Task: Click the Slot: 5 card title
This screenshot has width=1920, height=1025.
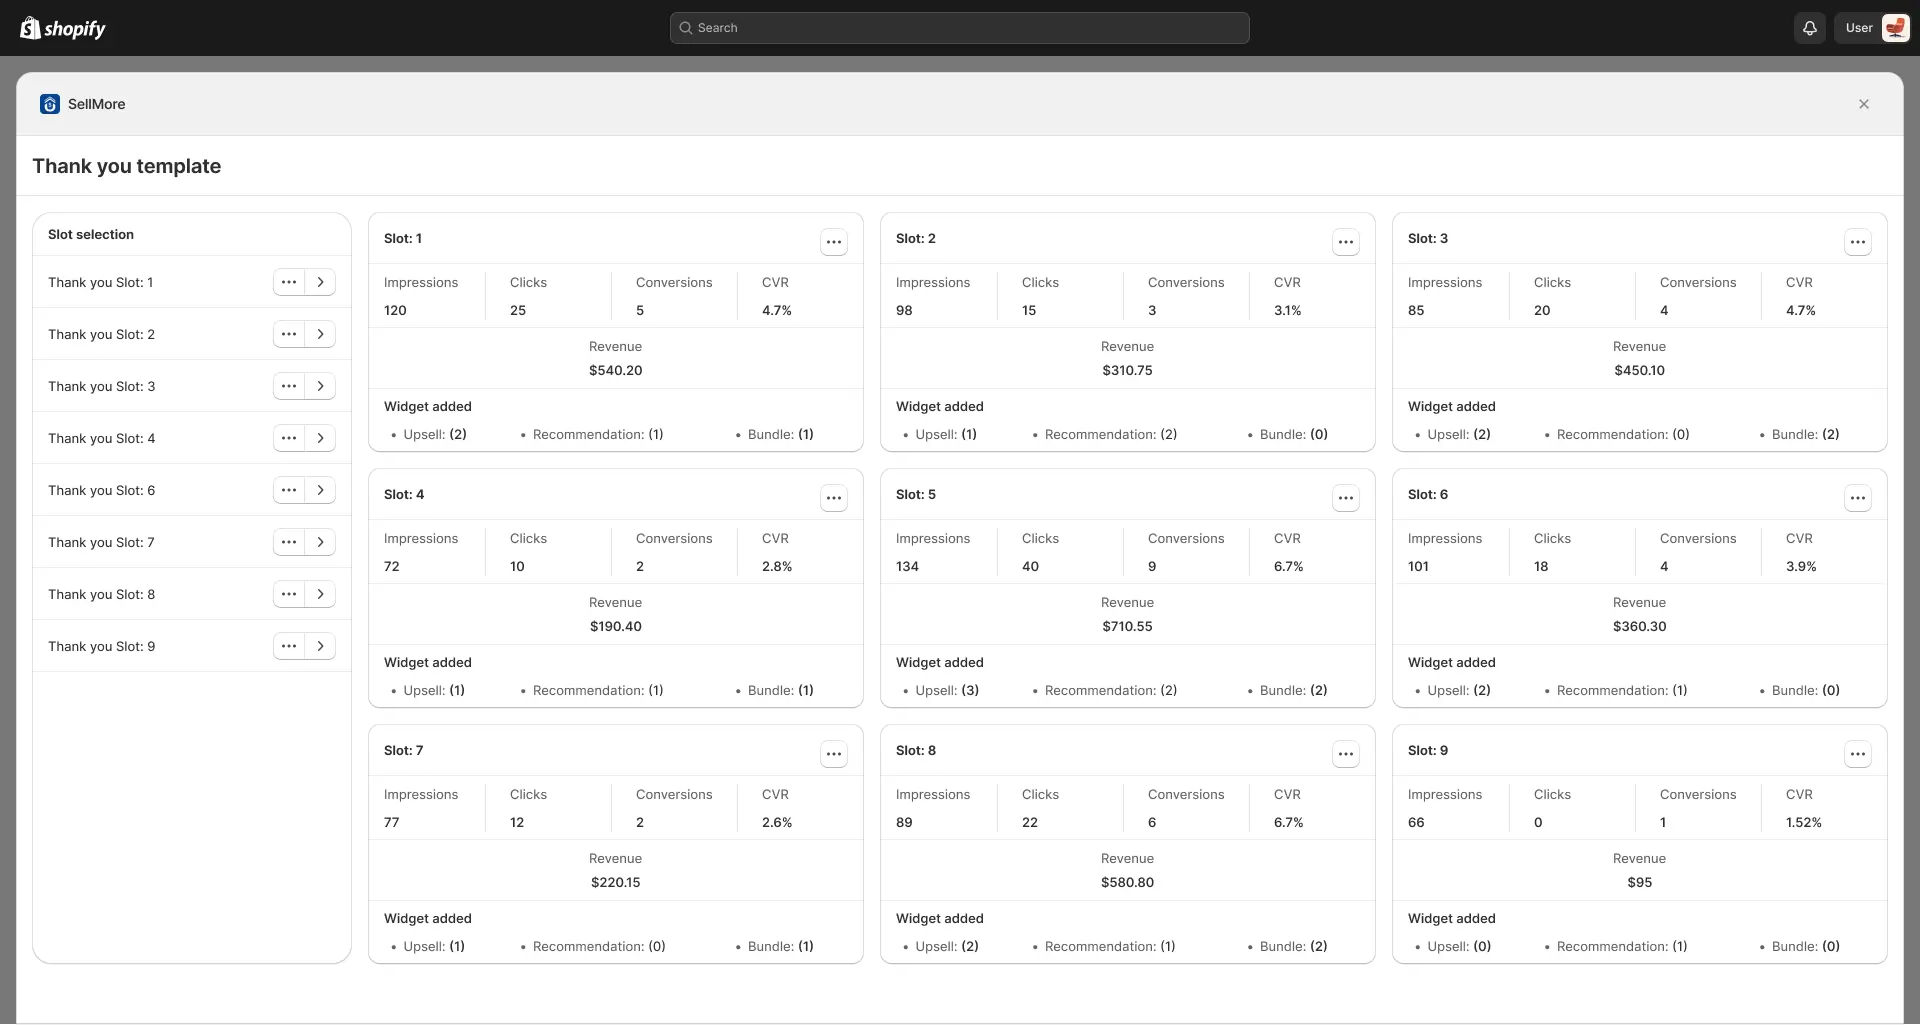Action: point(916,494)
